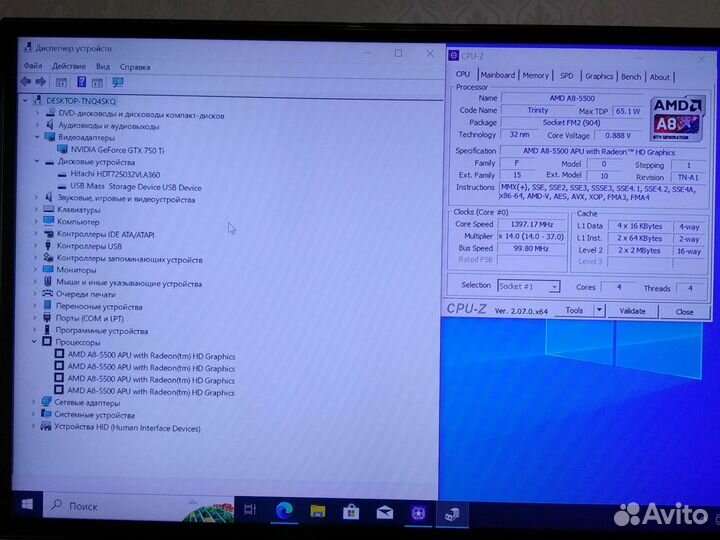Open File Explorer from the taskbar
This screenshot has width=720, height=540.
click(318, 511)
